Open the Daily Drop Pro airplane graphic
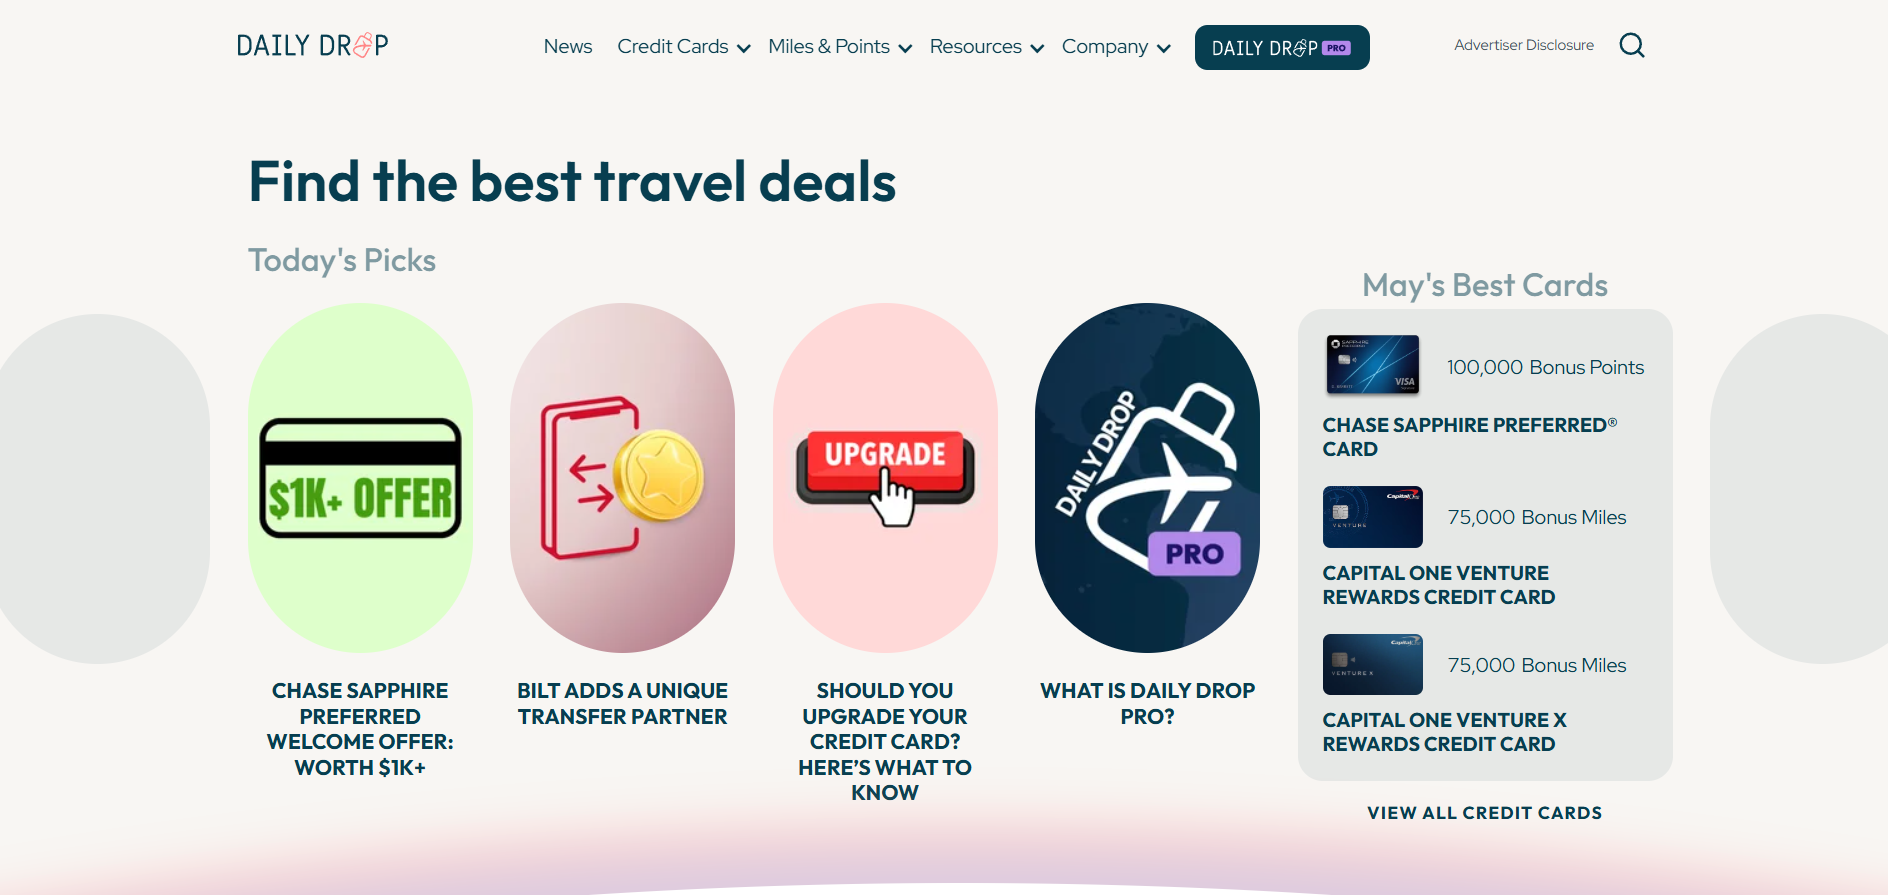 tap(1147, 478)
